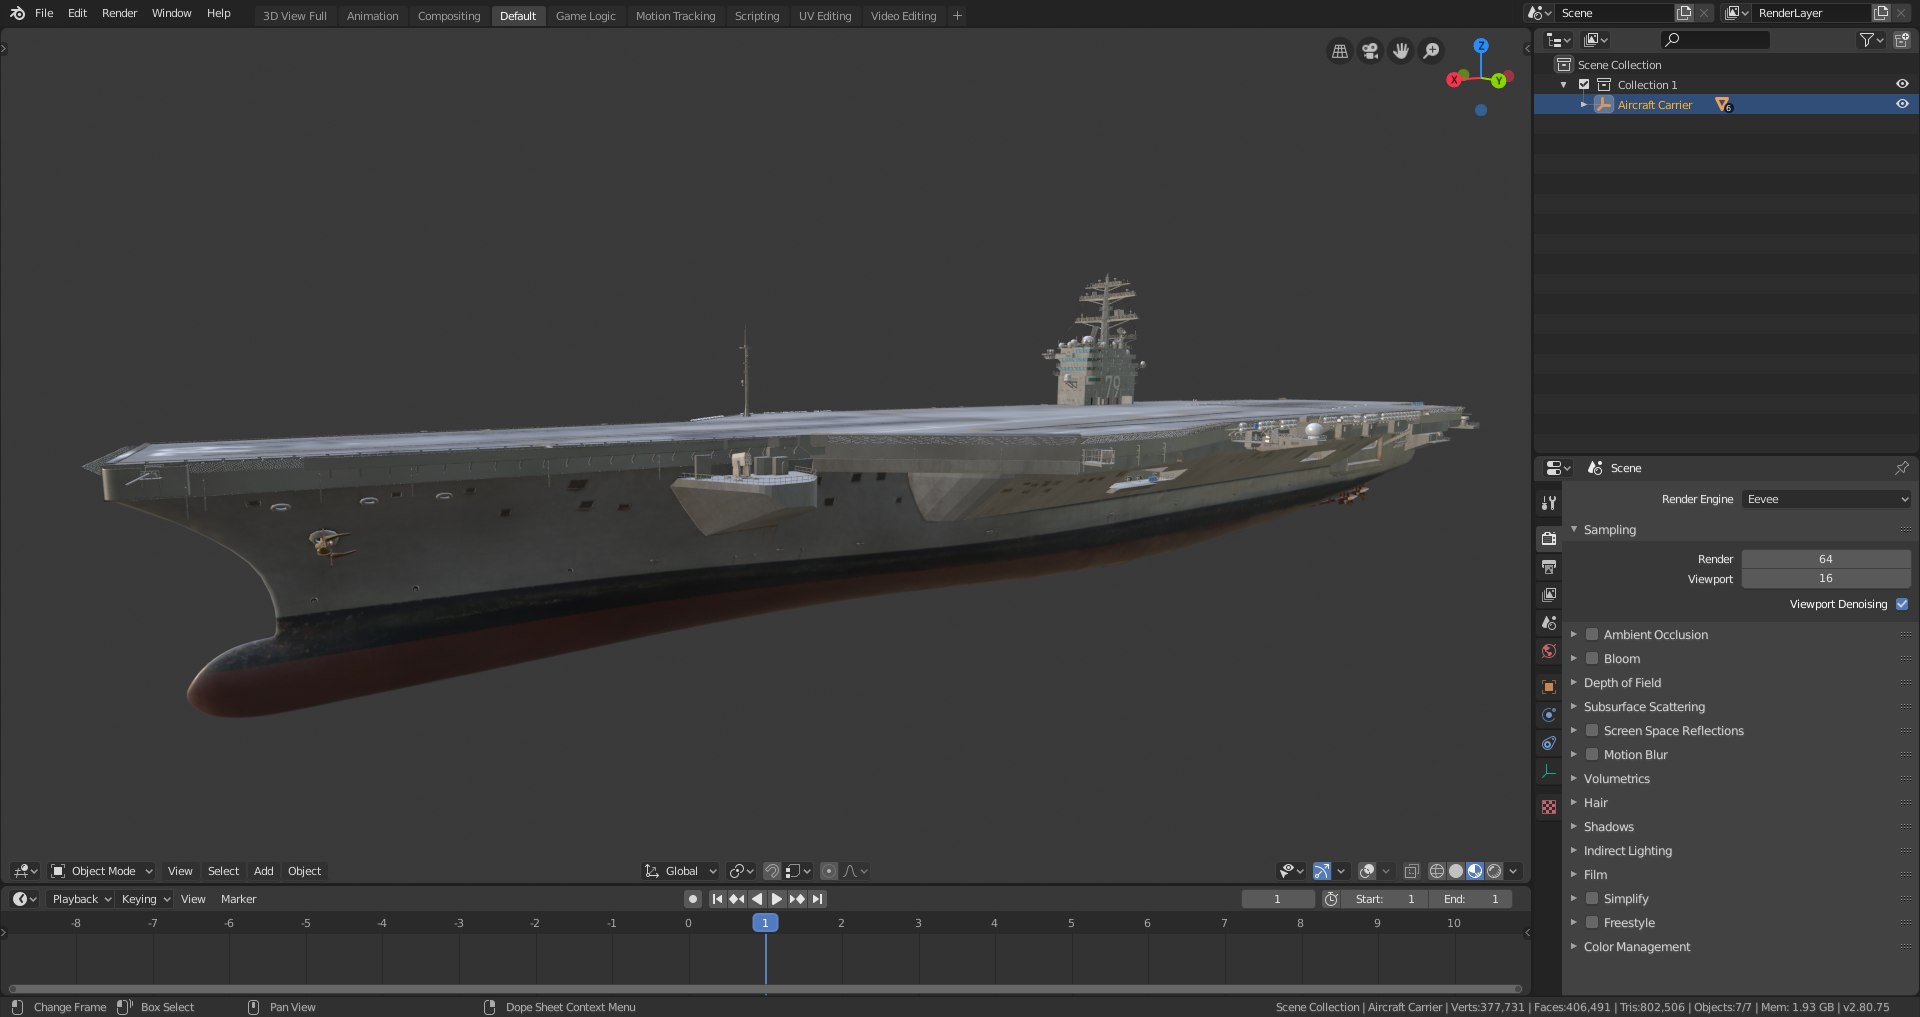This screenshot has width=1920, height=1017.
Task: Enable Ambient Occlusion checkbox
Action: point(1592,634)
